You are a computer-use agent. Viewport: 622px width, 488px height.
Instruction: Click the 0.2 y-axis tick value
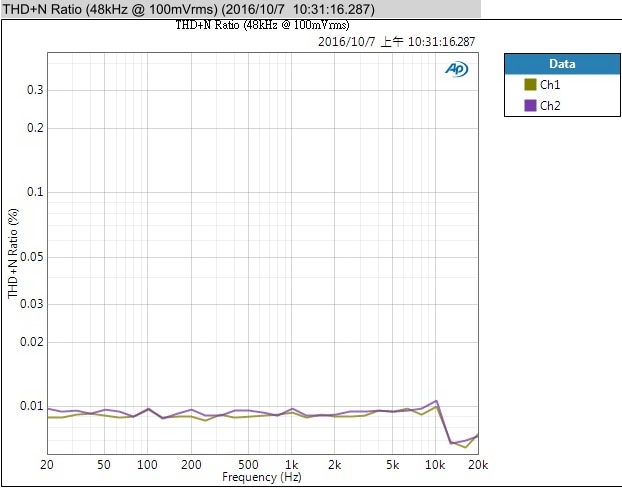click(x=35, y=128)
